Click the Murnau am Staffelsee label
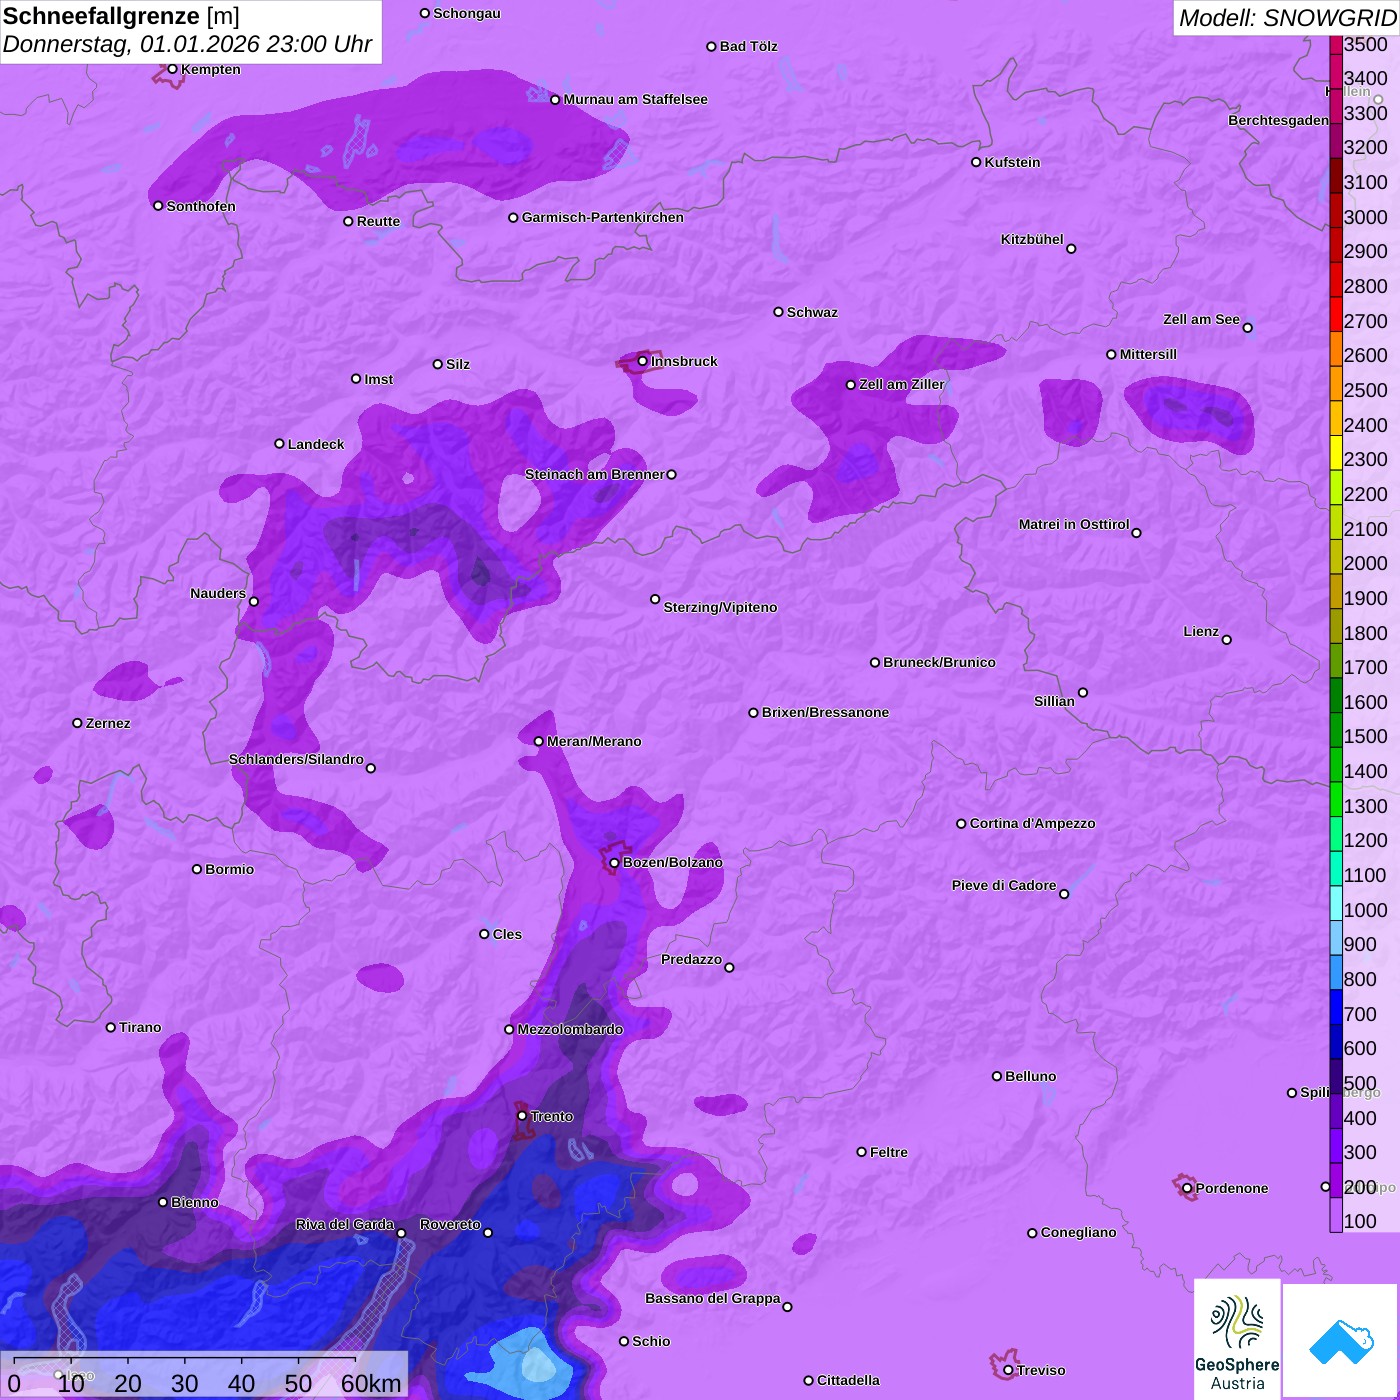This screenshot has height=1400, width=1400. tap(635, 99)
